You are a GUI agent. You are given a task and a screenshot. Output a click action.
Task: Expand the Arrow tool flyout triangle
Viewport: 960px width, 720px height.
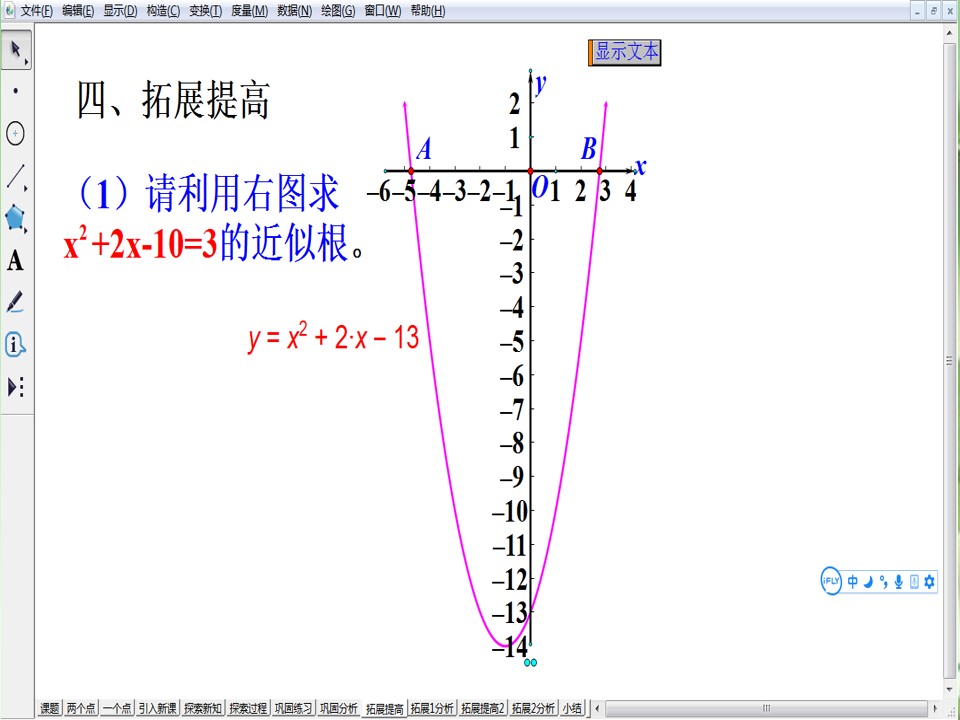point(26,62)
